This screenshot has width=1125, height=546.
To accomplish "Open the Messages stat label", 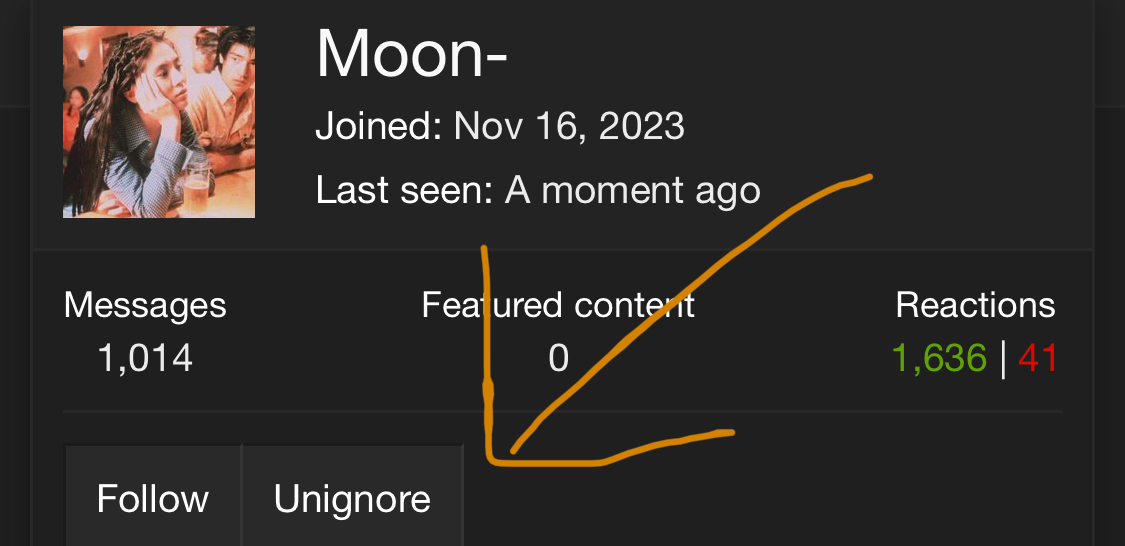I will (x=145, y=306).
